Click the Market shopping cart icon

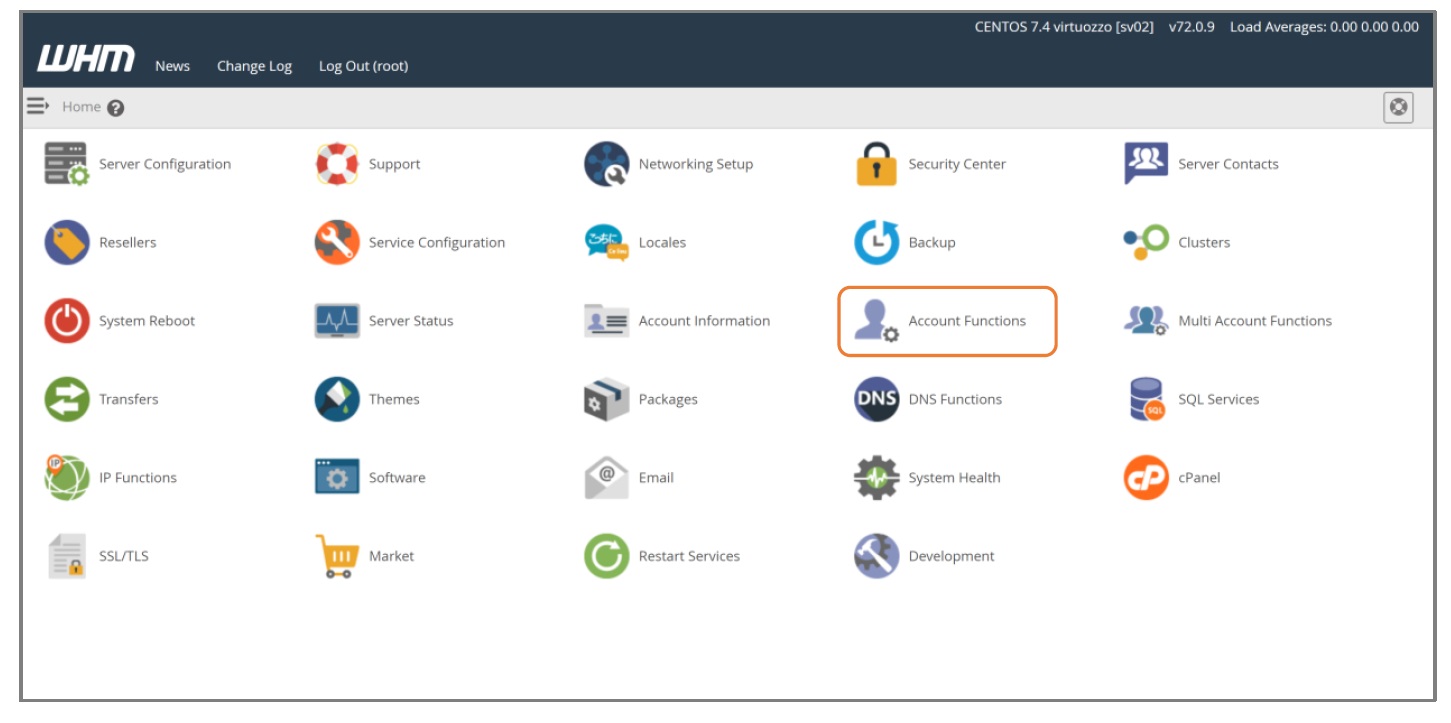tap(337, 556)
